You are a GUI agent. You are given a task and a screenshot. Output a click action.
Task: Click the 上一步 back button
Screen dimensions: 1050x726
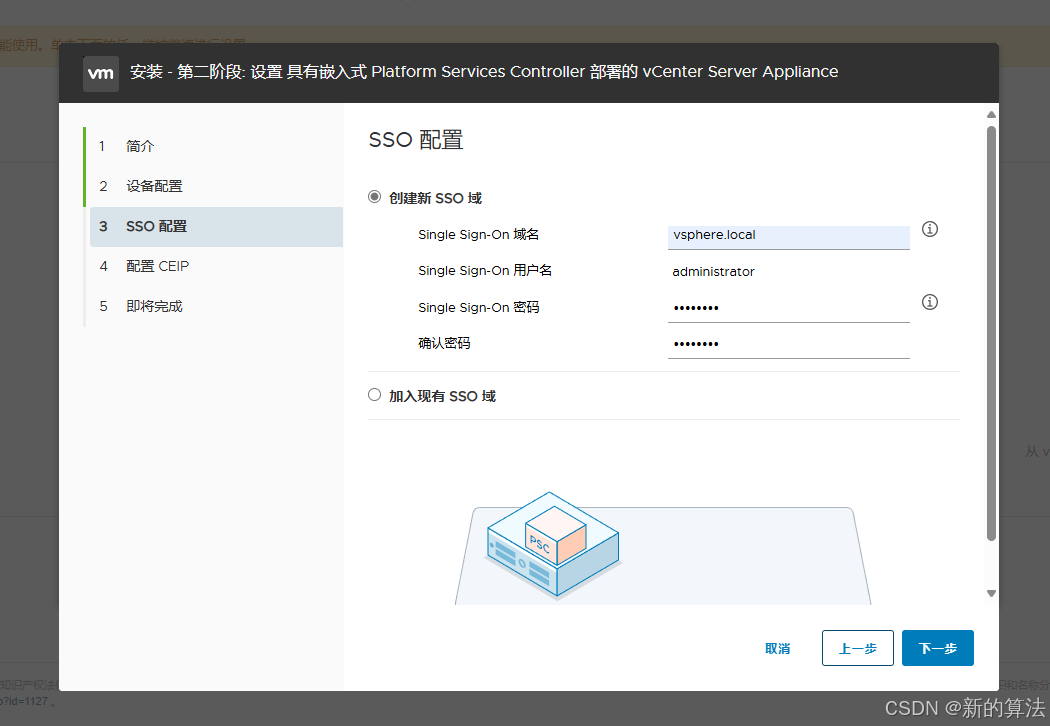click(x=858, y=648)
